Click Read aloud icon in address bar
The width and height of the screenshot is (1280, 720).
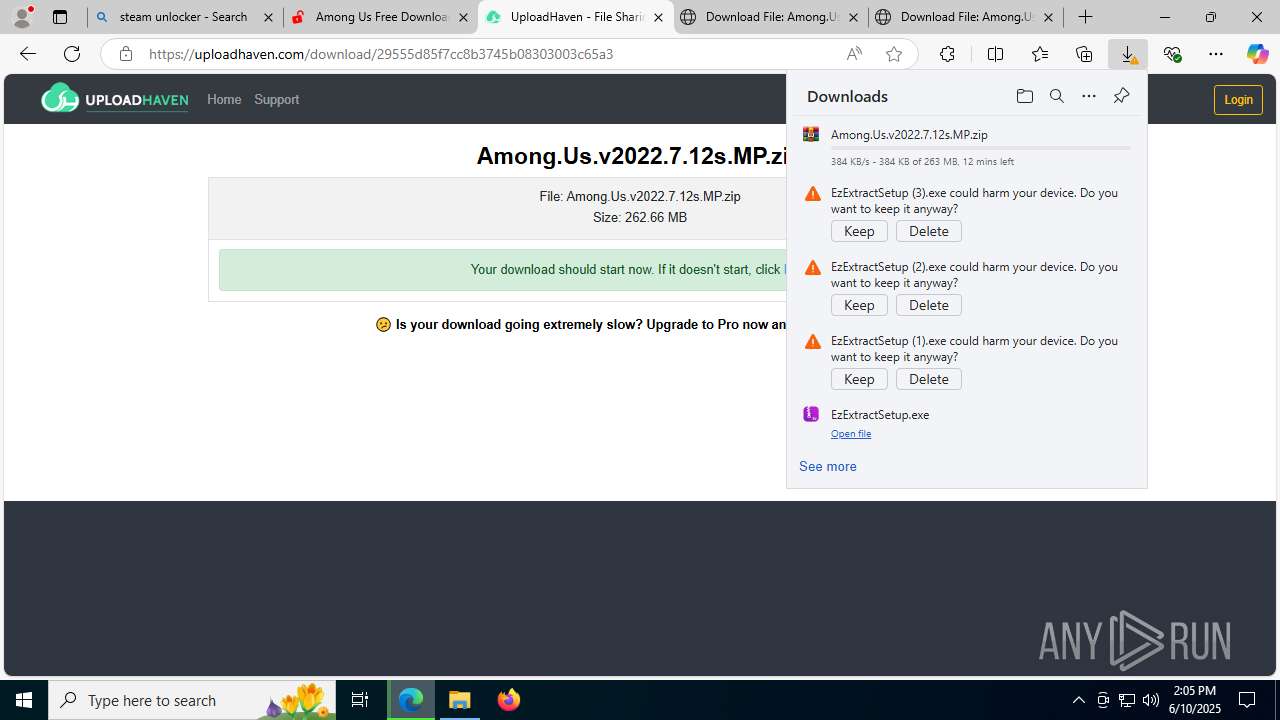[854, 54]
